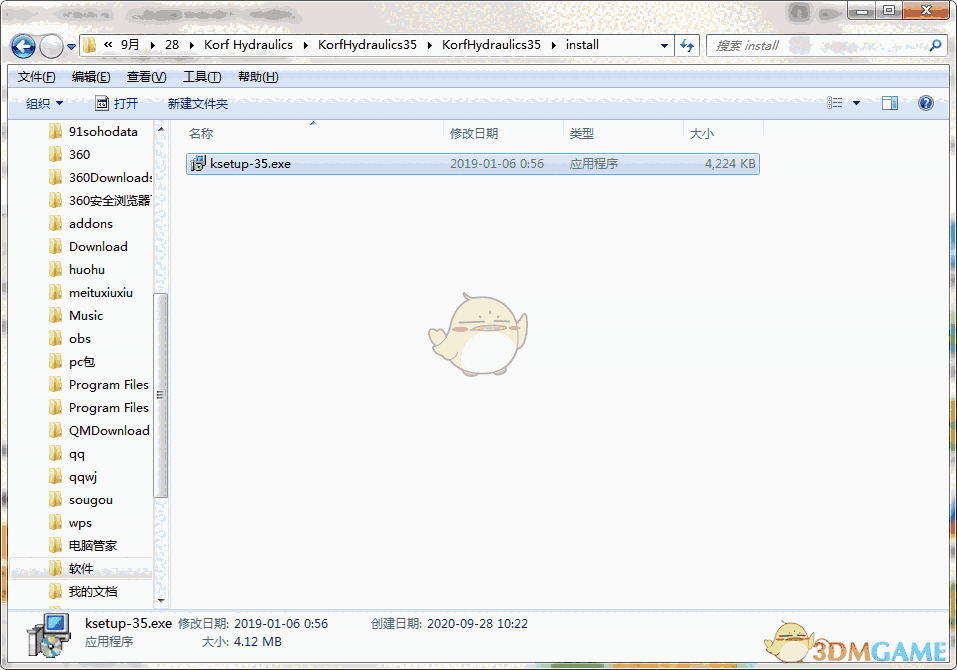Sort by 大小 column header
This screenshot has width=957, height=670.
point(724,133)
